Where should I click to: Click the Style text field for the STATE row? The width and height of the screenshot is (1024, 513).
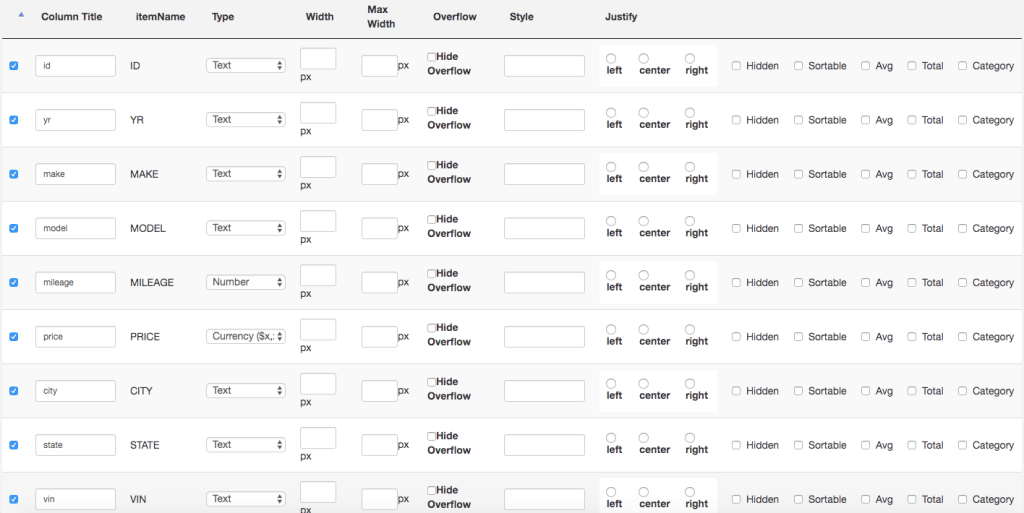[x=544, y=445]
